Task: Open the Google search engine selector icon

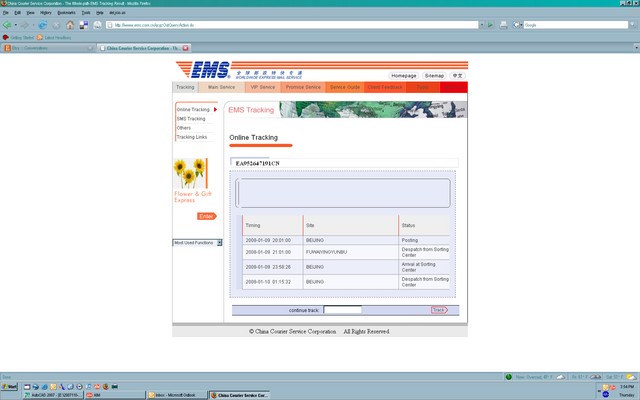Action: (x=517, y=25)
